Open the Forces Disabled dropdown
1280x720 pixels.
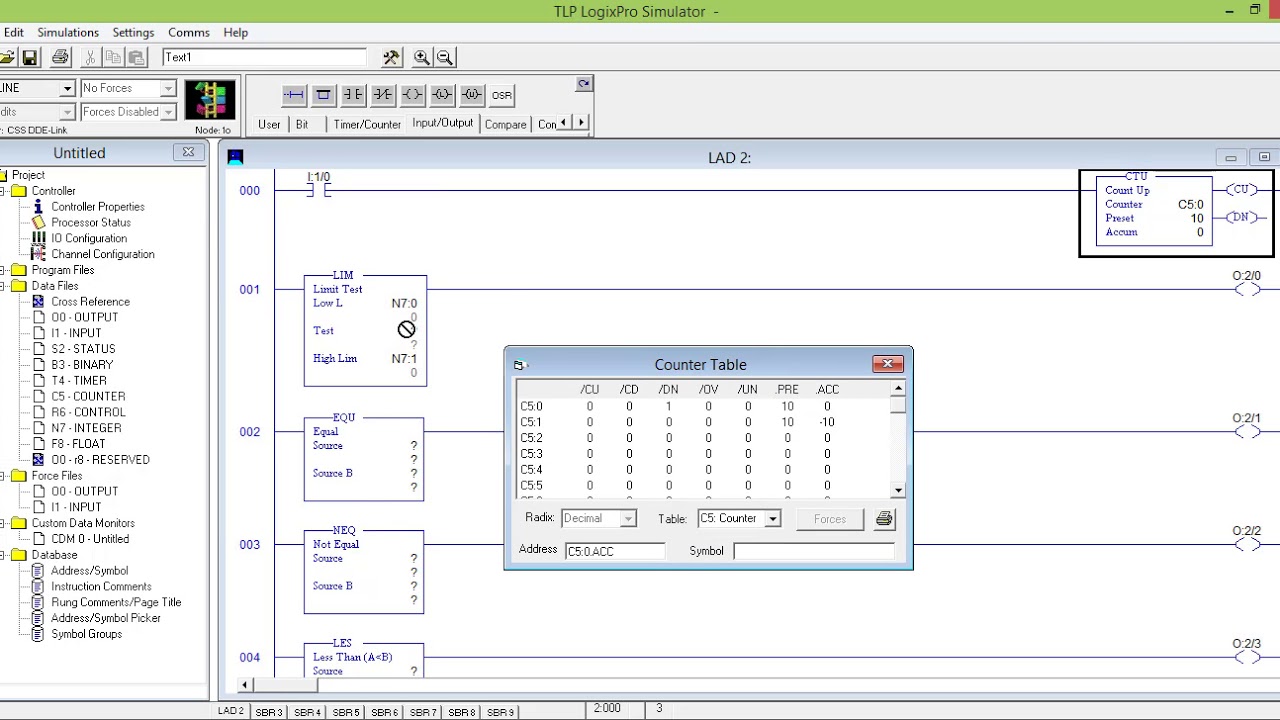tap(167, 112)
